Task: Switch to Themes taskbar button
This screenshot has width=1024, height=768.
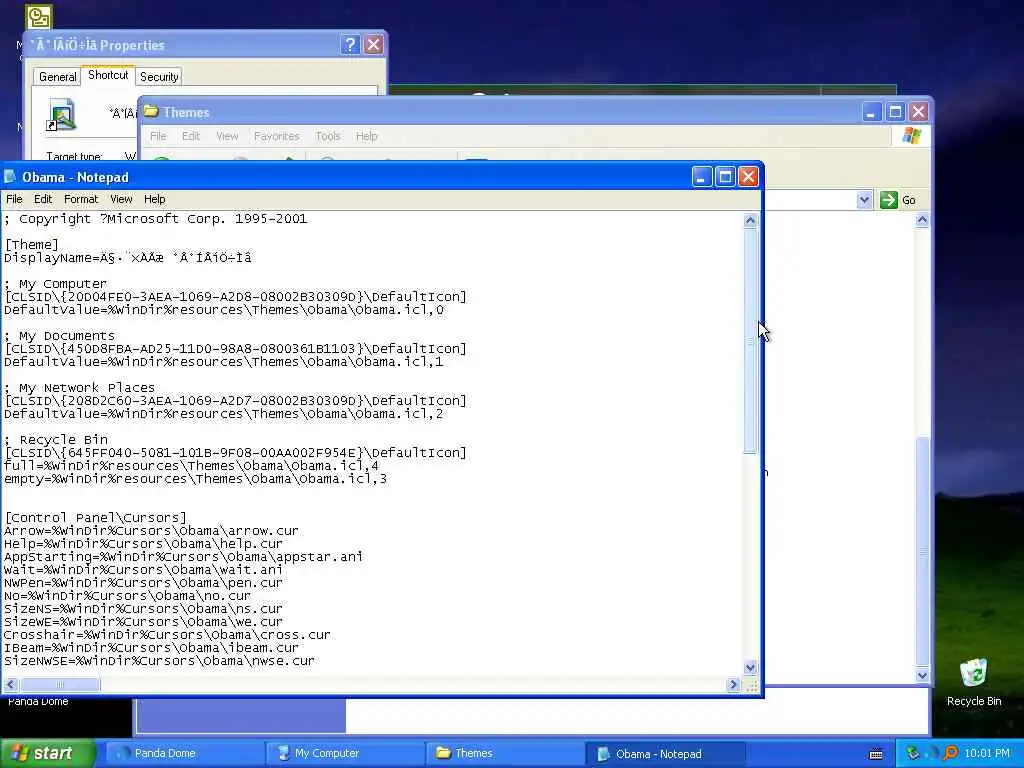Action: [x=505, y=754]
